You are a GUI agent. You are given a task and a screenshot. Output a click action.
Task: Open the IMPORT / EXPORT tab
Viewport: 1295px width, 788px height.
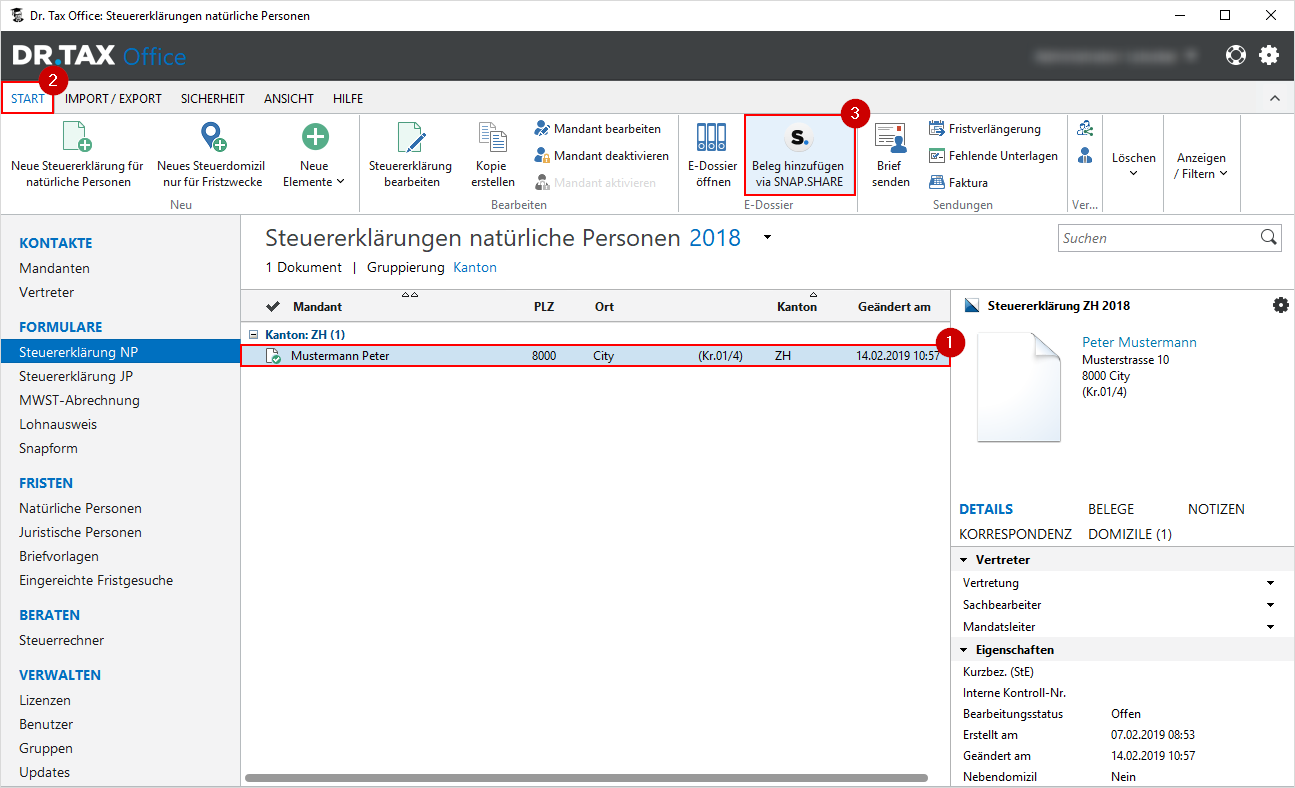(x=113, y=99)
